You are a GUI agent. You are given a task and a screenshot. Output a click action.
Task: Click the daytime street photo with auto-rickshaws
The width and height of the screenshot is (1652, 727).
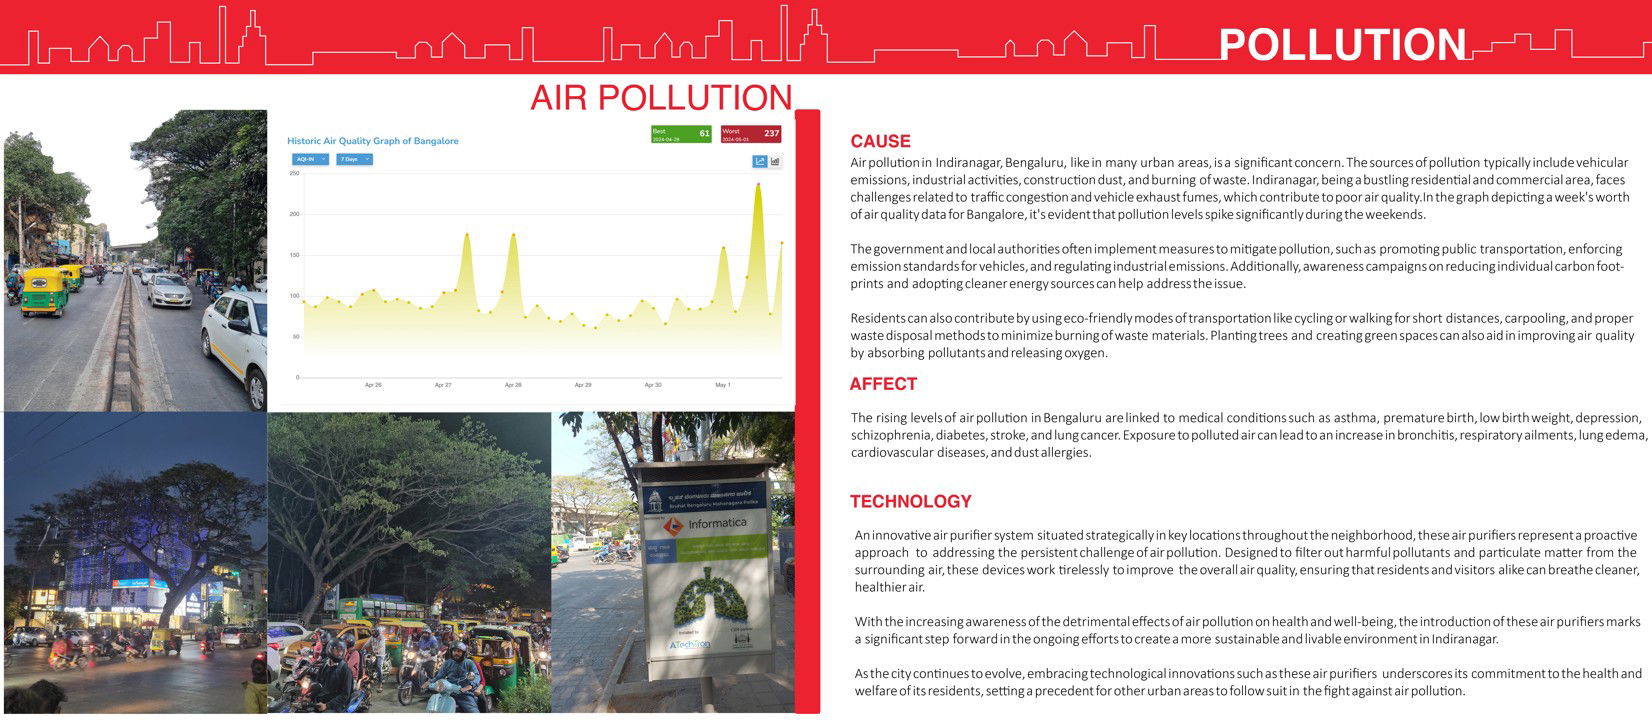(x=135, y=260)
